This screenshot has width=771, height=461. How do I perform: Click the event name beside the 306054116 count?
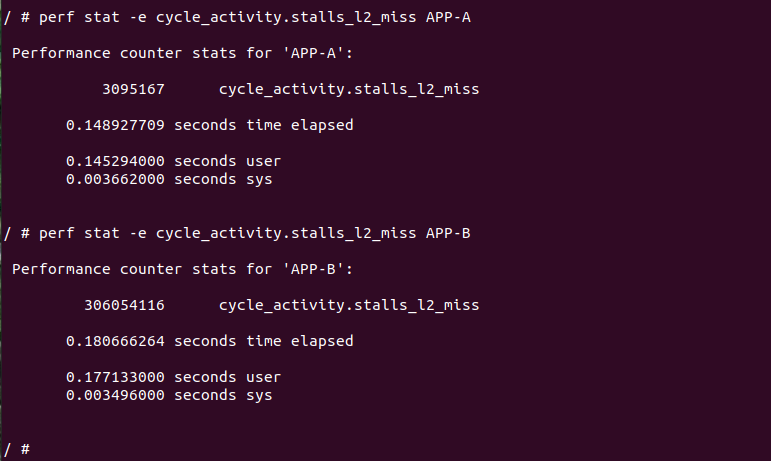348,305
